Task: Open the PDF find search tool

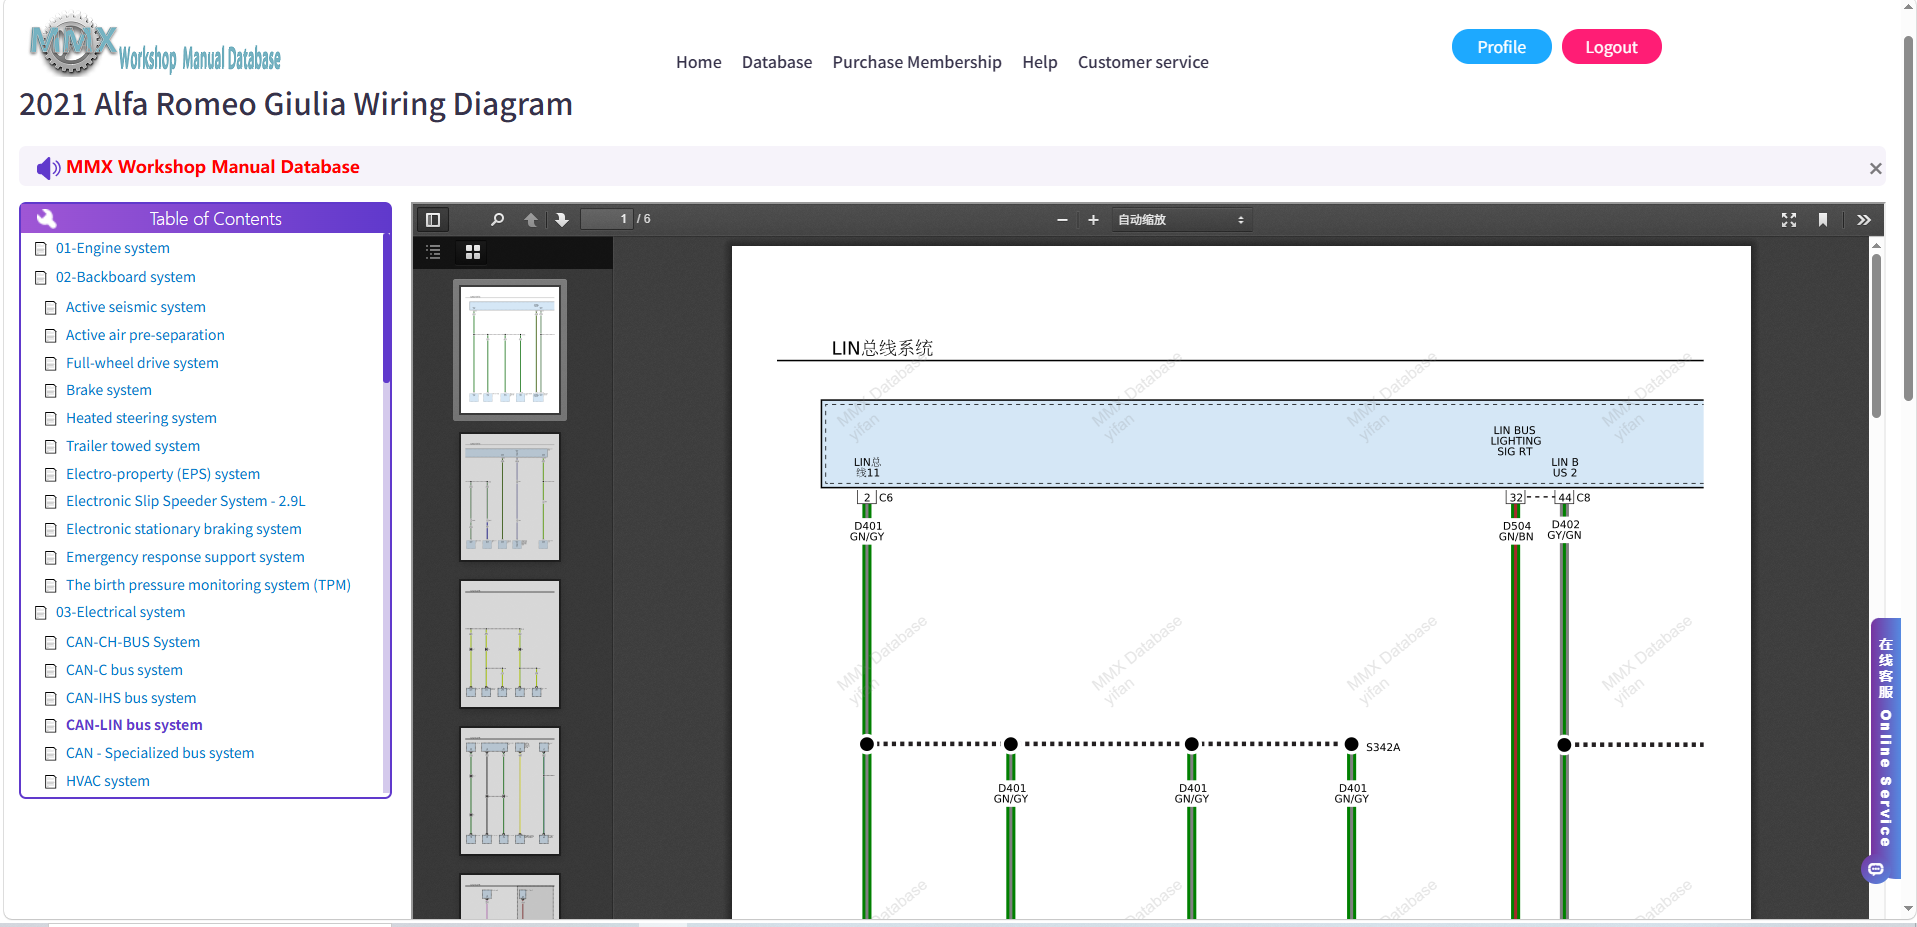Action: (497, 220)
